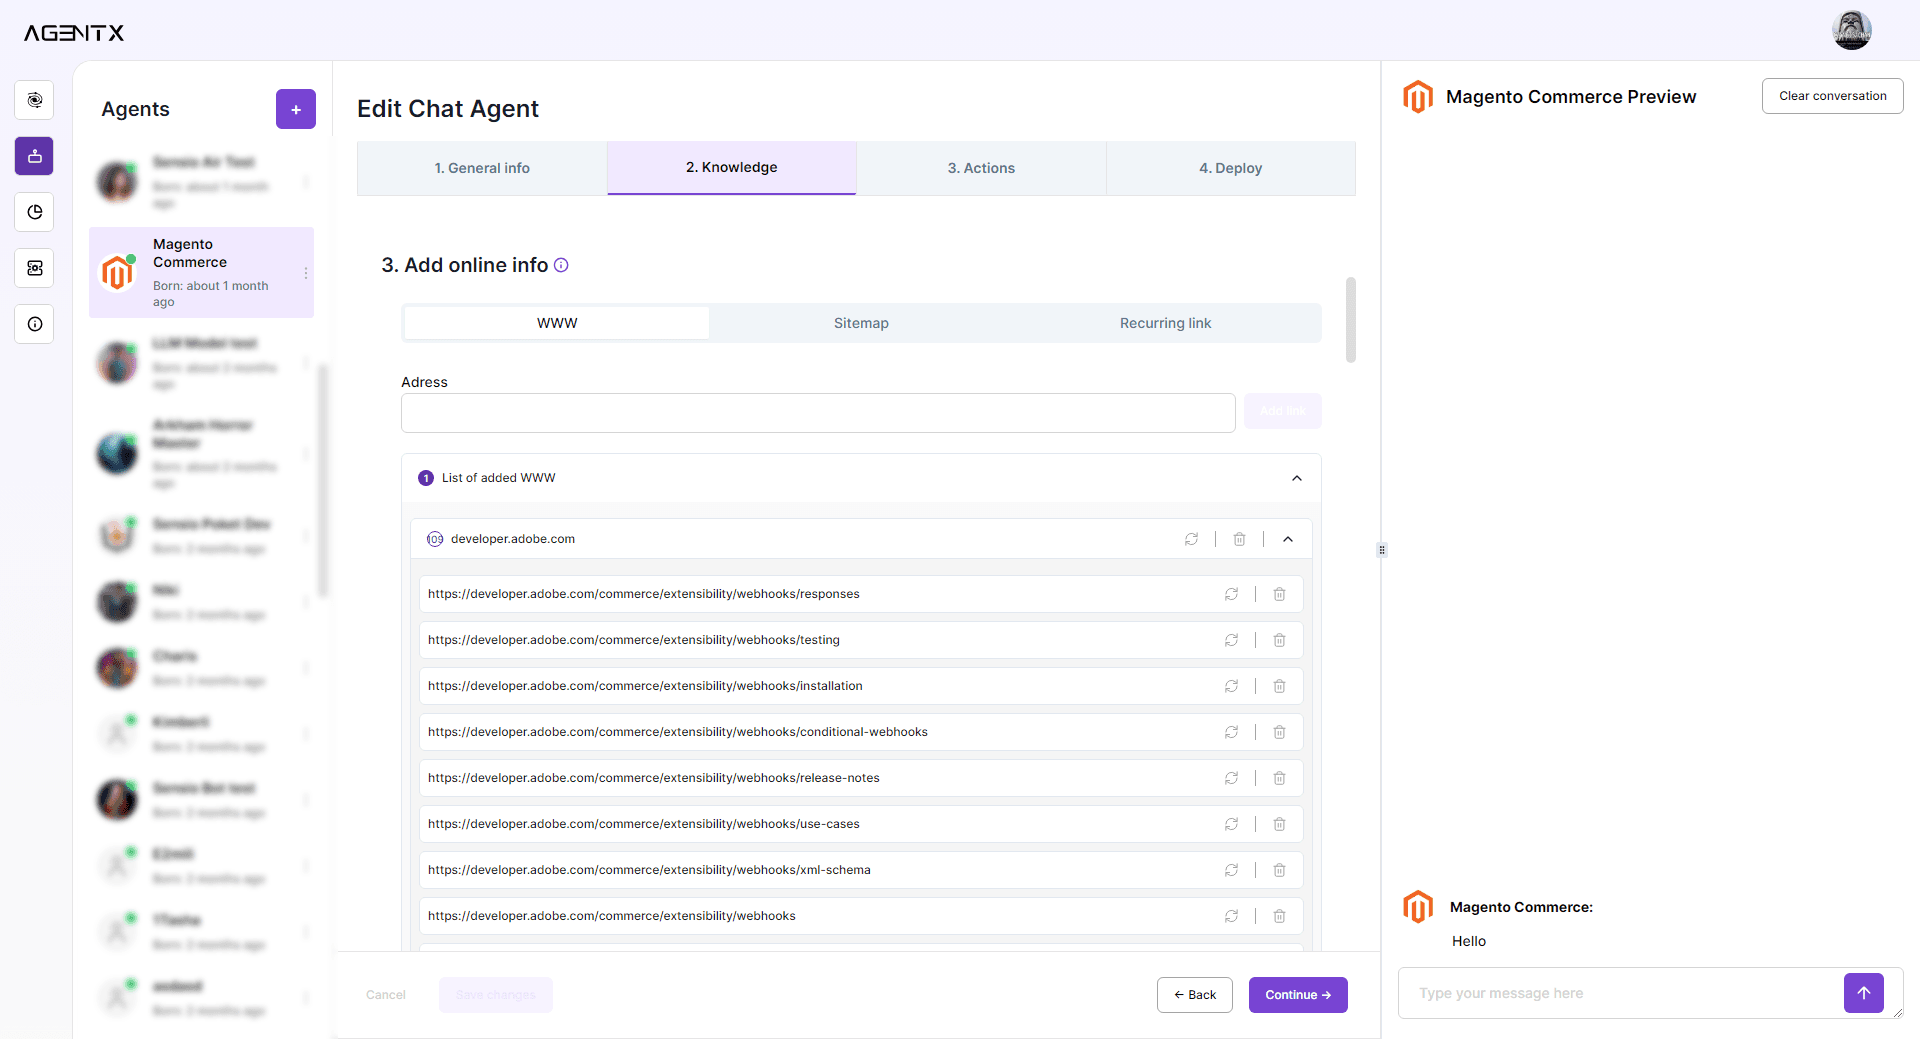Focus the chat message input
The width and height of the screenshot is (1920, 1039).
[1621, 993]
